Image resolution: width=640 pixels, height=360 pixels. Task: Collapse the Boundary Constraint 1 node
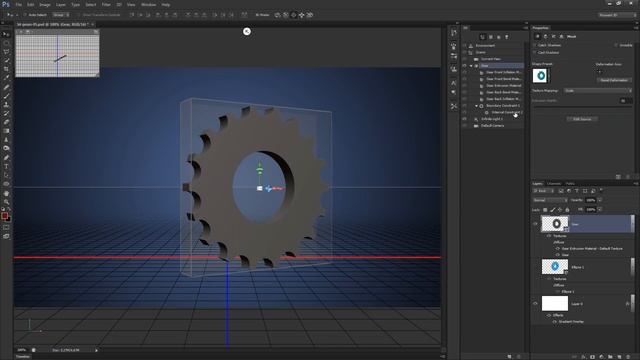[x=476, y=106]
